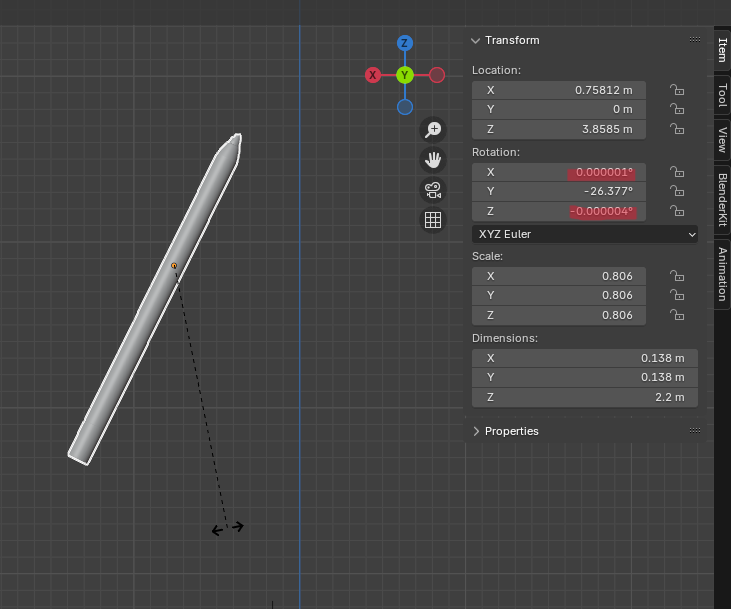This screenshot has width=731, height=609.
Task: Lock Rotation Y with padlock
Action: [677, 191]
